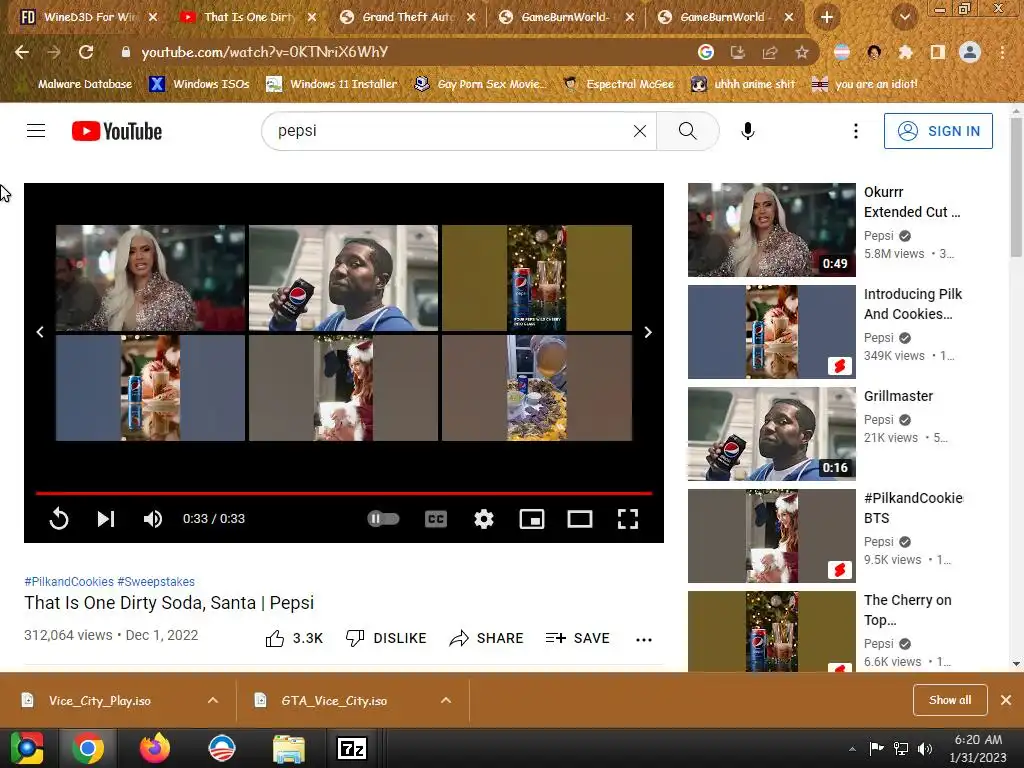Show next end-screen suggestions
Screen dimensions: 1024x768
point(648,332)
